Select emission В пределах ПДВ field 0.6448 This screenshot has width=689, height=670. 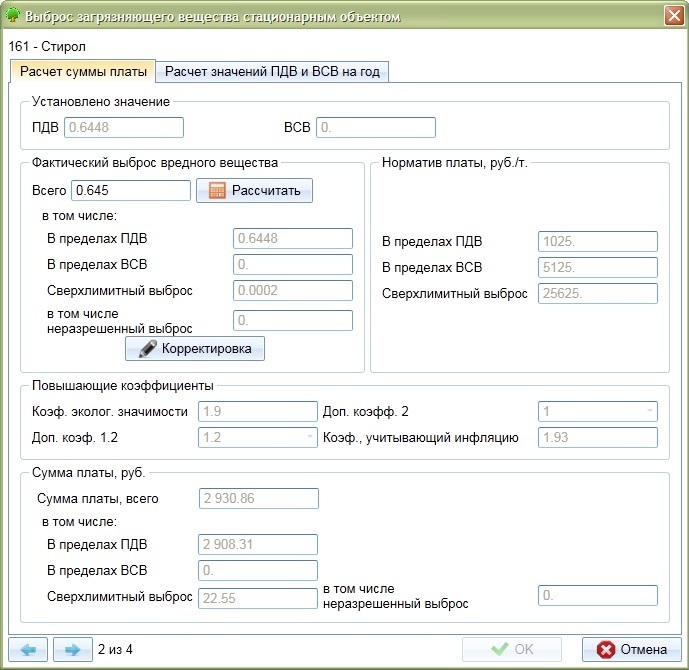pos(293,239)
